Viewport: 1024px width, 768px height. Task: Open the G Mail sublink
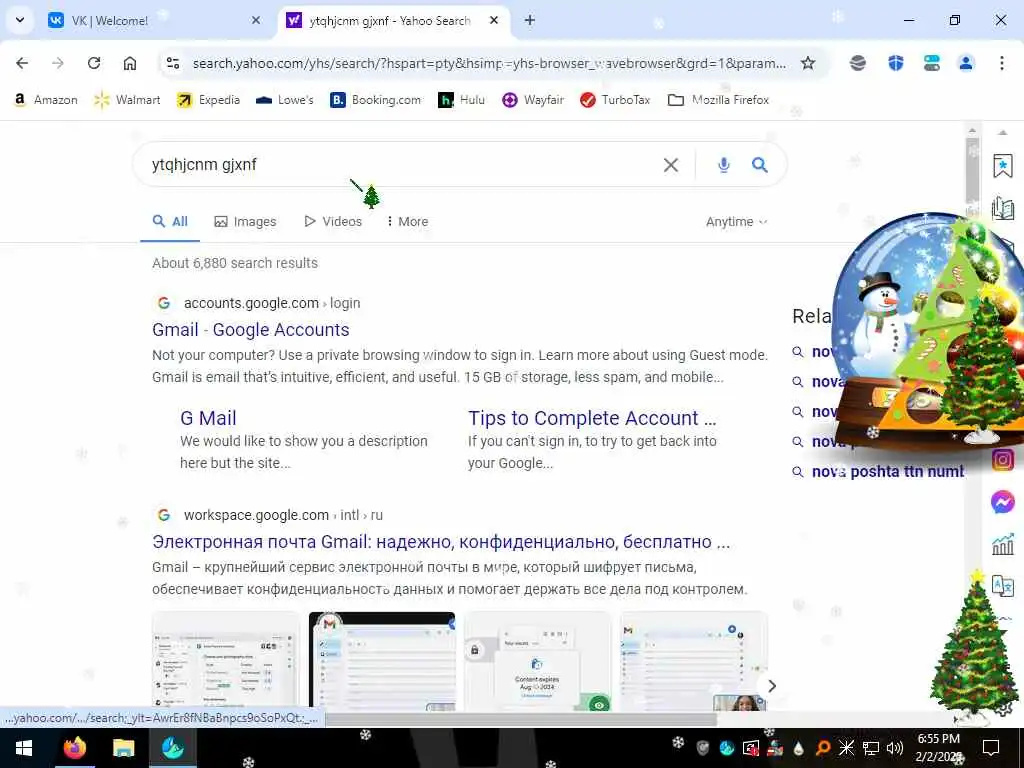tap(208, 418)
